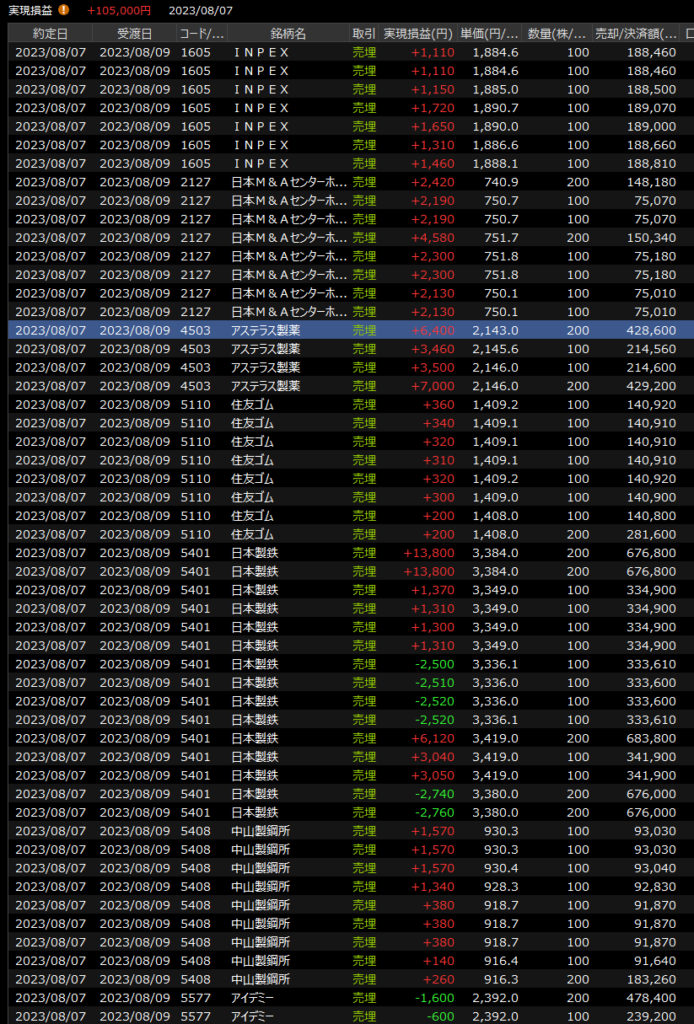
Task: Click the orange warning icon beside 実現損益
Action: (x=64, y=10)
